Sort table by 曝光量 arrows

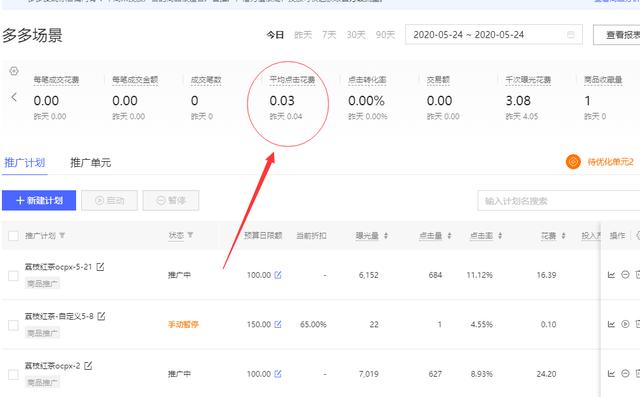point(386,235)
